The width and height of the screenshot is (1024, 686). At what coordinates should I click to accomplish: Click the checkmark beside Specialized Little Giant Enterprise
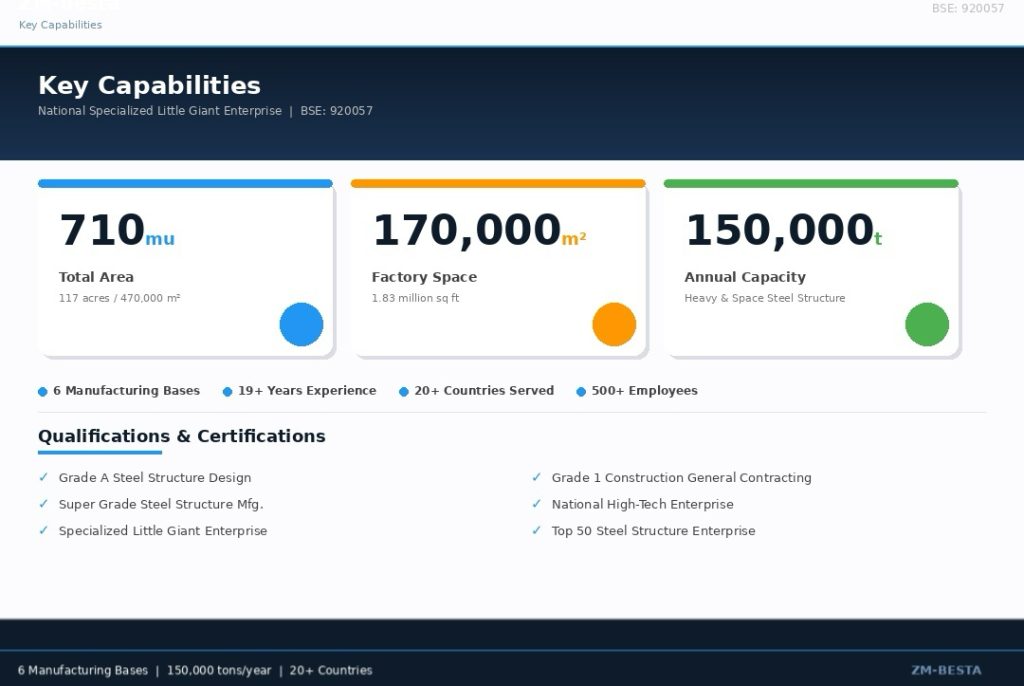click(x=44, y=531)
